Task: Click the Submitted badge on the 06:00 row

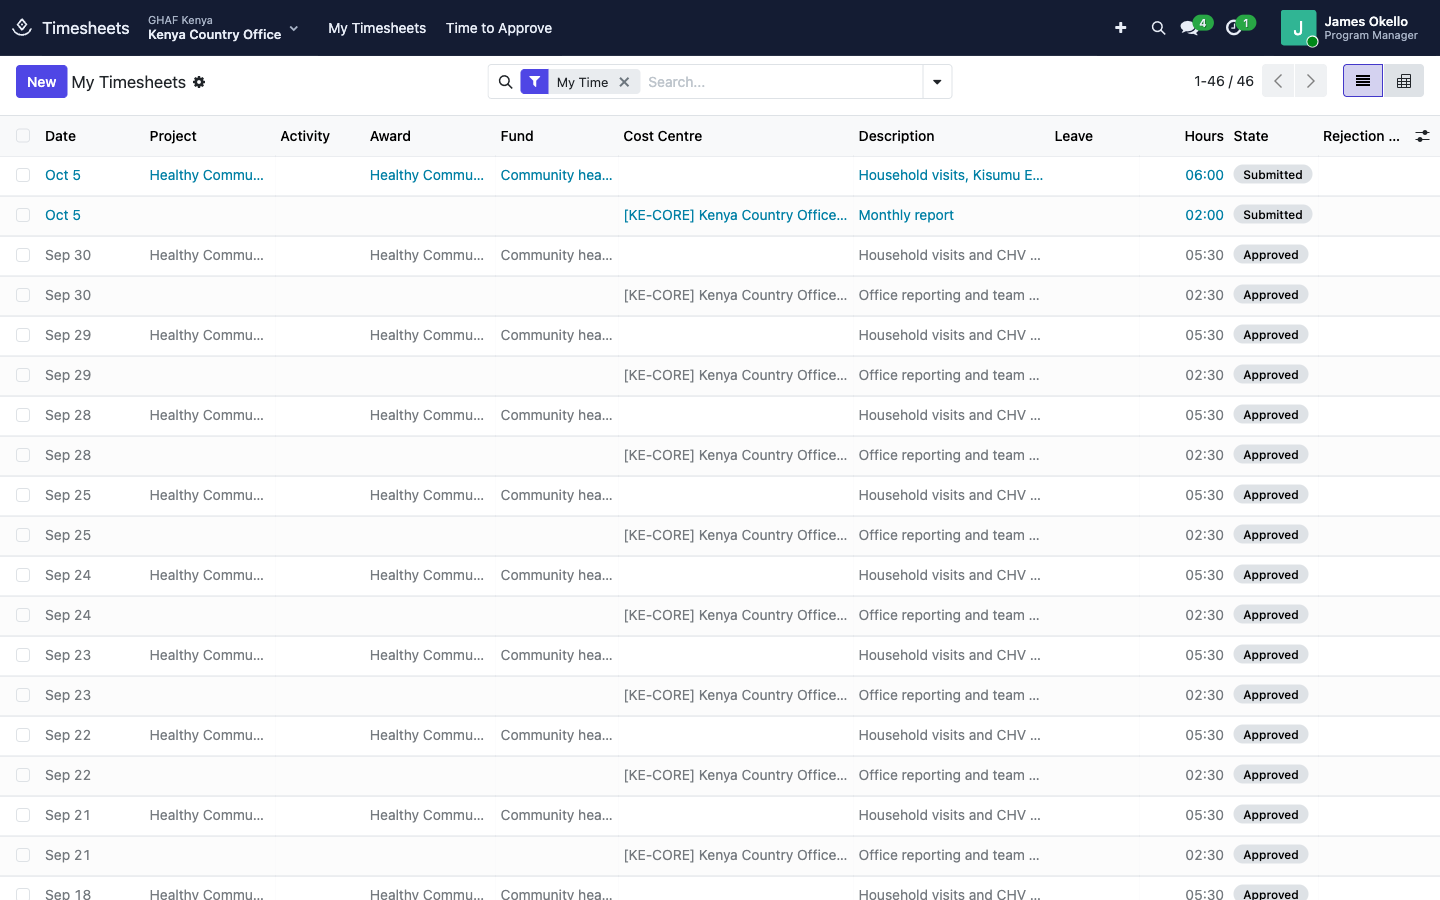Action: [x=1273, y=175]
